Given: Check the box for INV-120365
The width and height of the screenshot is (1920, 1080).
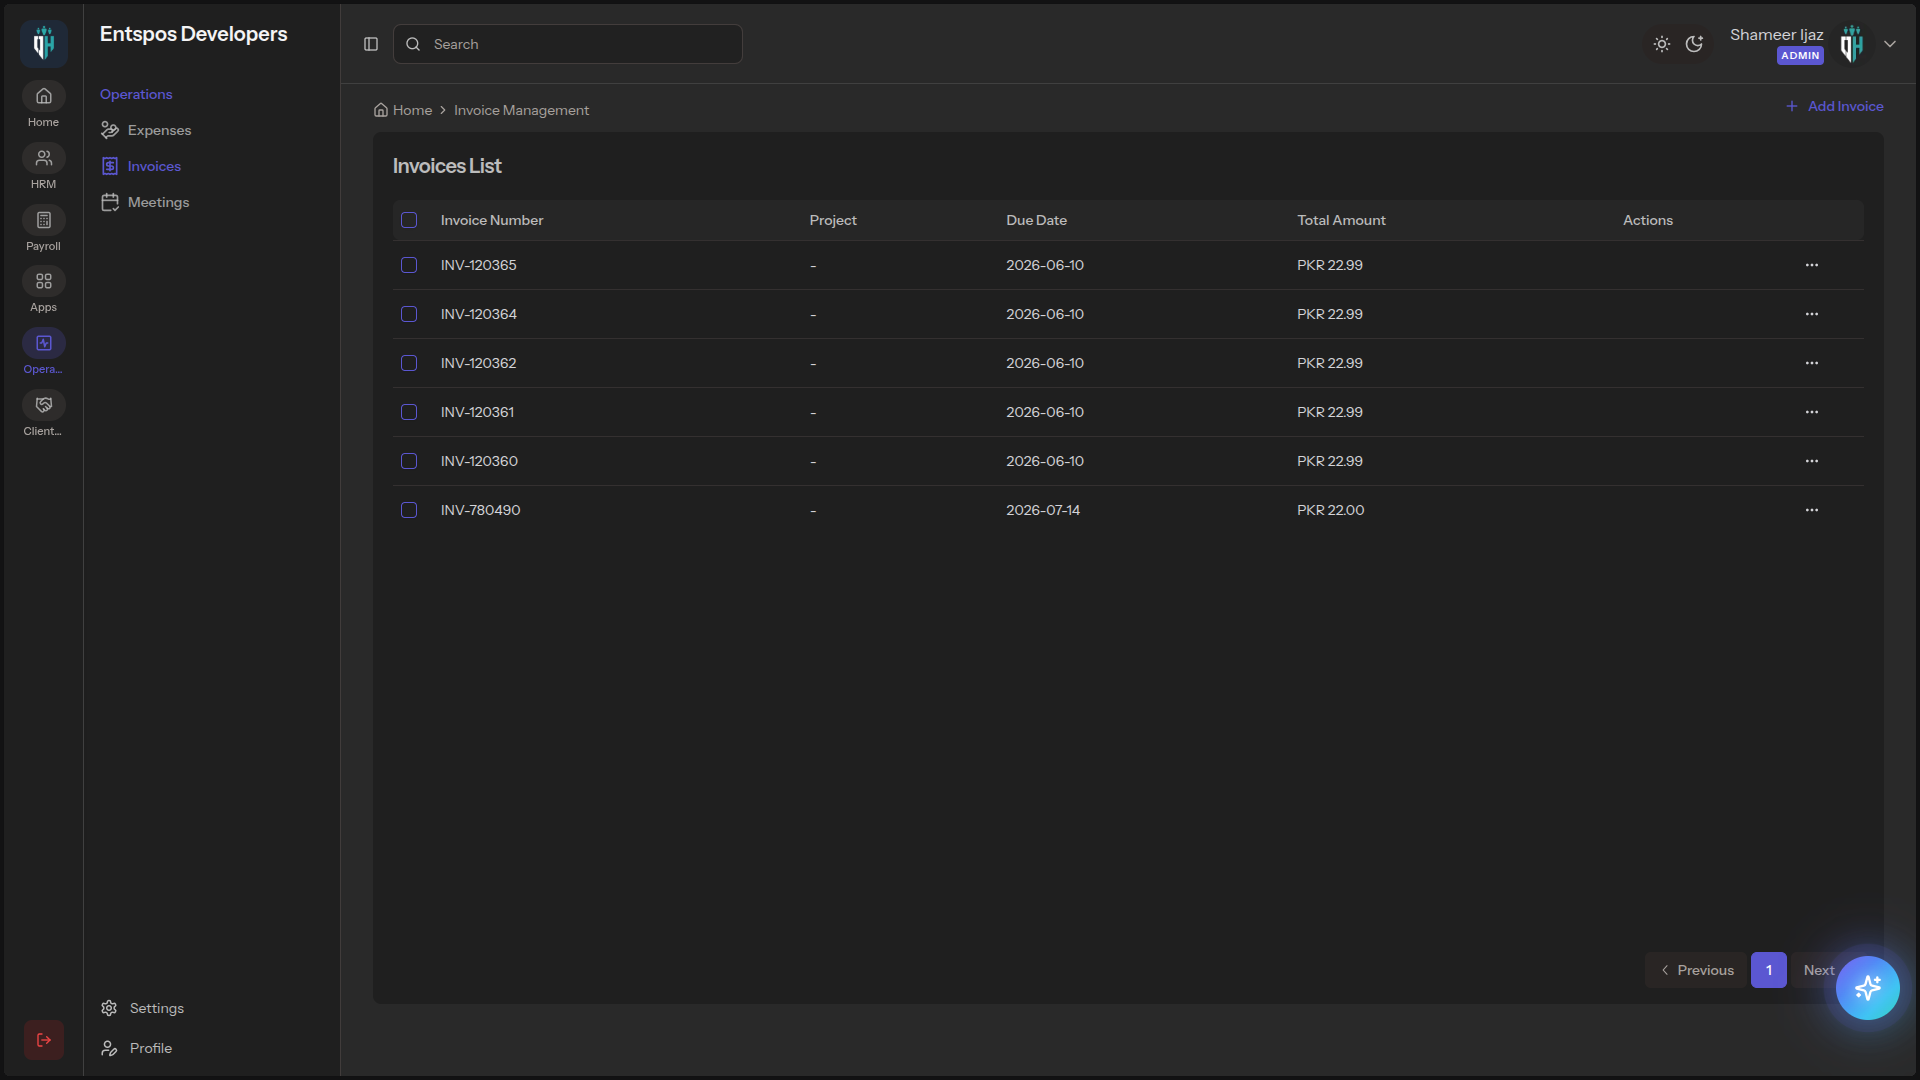Looking at the screenshot, I should pos(409,265).
